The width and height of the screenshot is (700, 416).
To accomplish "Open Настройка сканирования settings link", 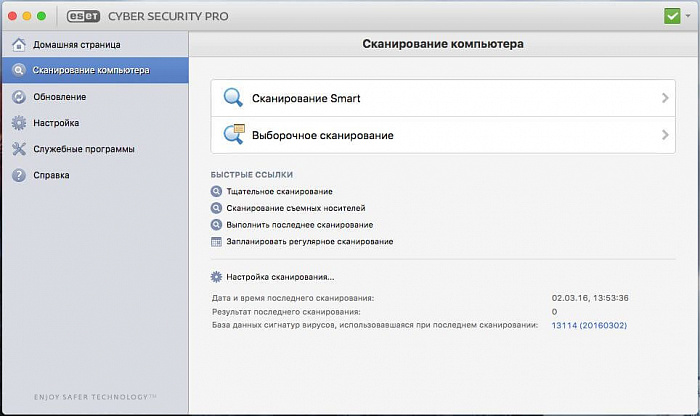I will click(280, 277).
